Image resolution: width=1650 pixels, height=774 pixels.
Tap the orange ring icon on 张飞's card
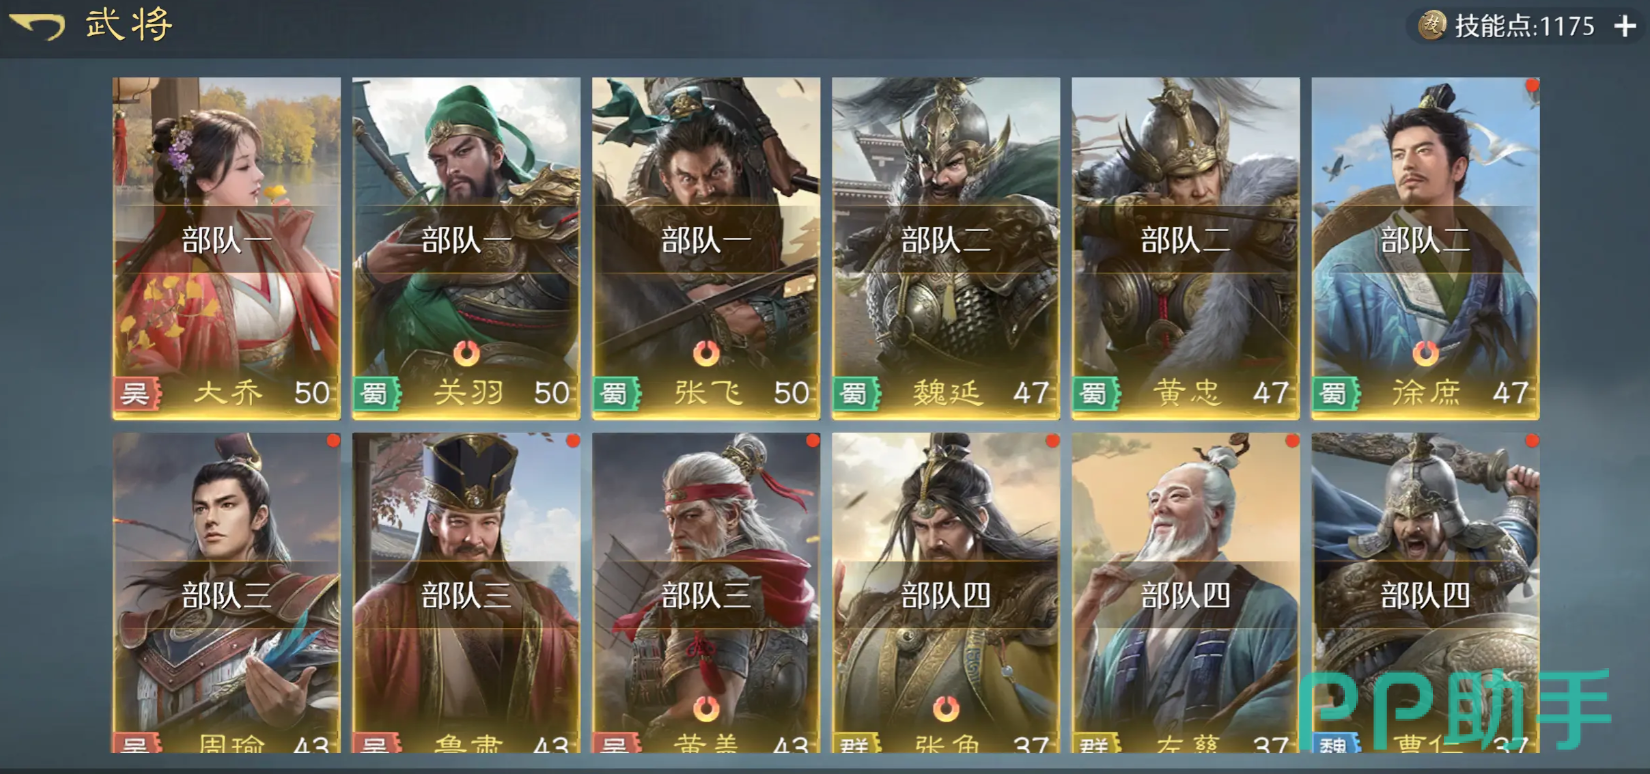click(706, 353)
